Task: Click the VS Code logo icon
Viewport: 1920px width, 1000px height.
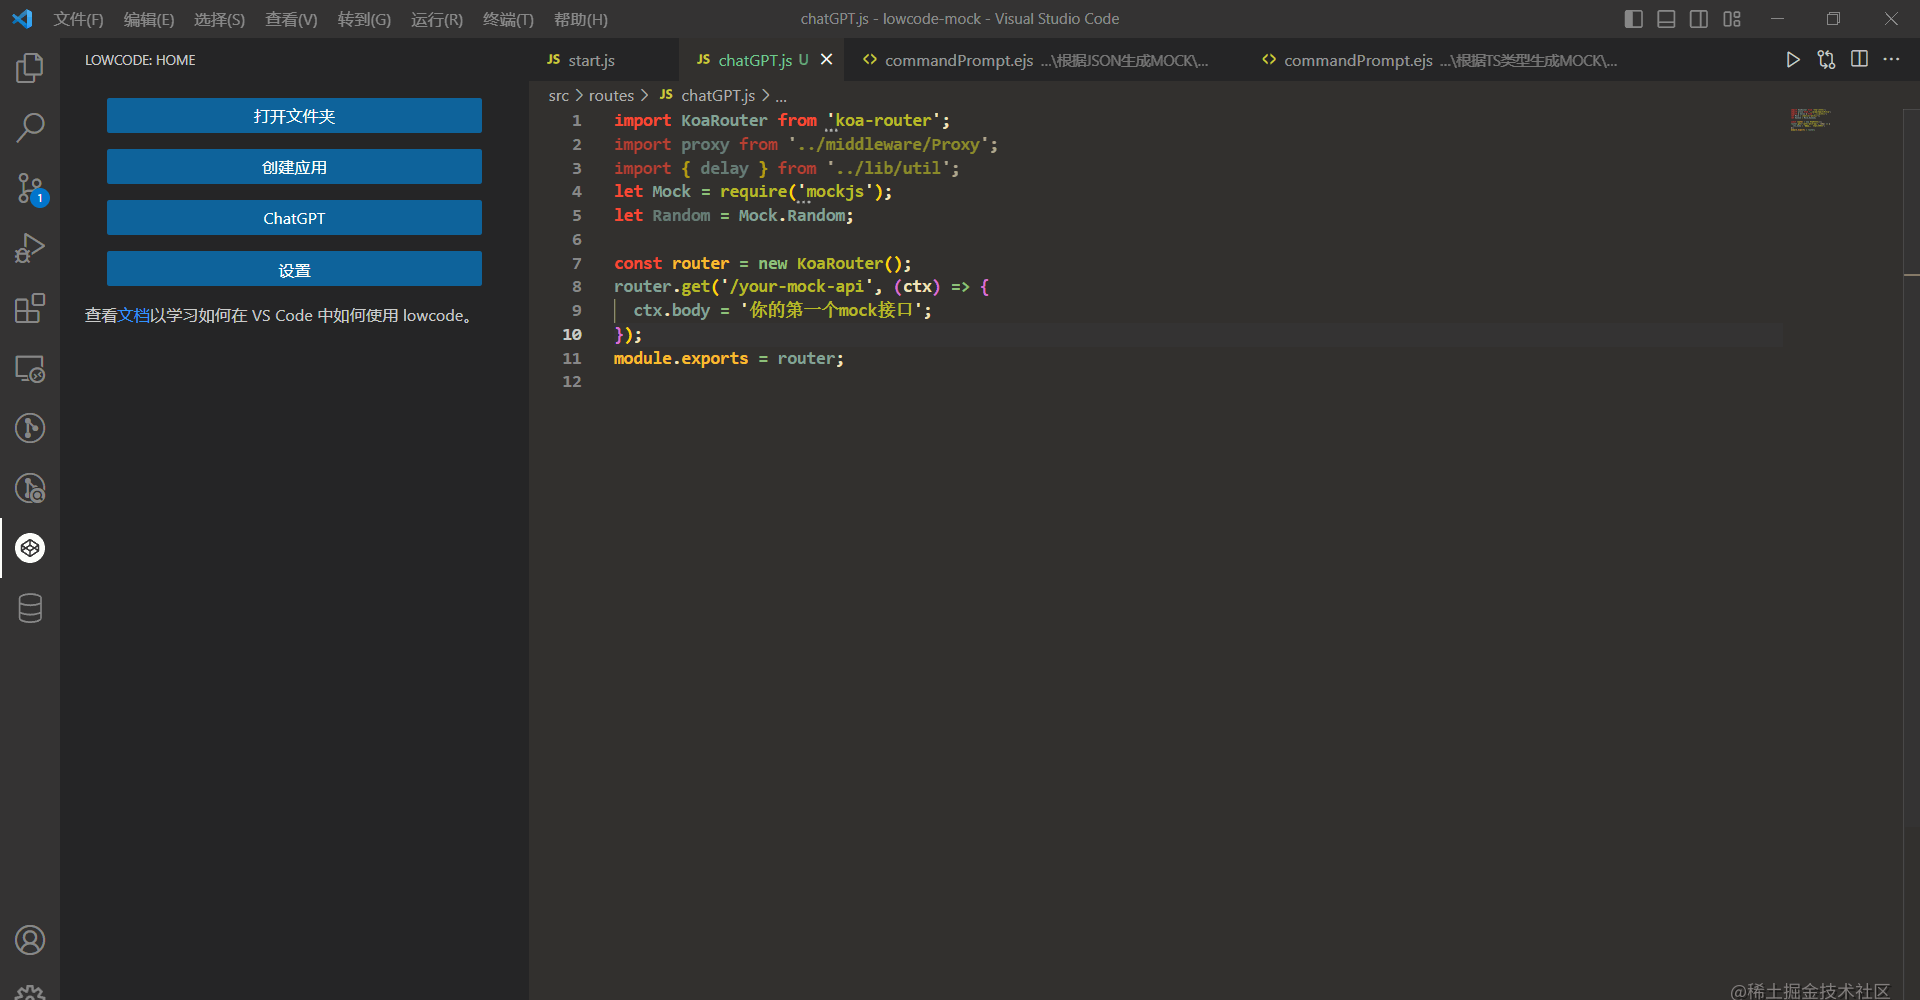Action: click(x=22, y=19)
